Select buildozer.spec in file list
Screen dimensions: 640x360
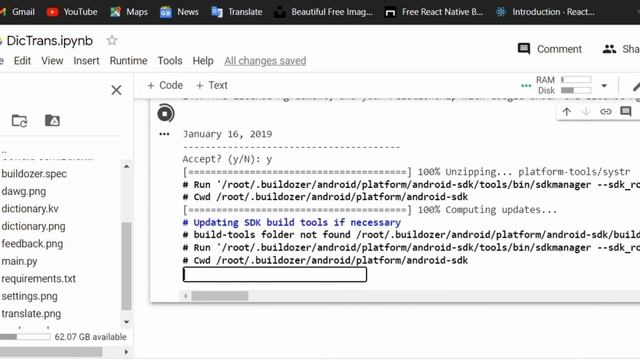(x=34, y=174)
